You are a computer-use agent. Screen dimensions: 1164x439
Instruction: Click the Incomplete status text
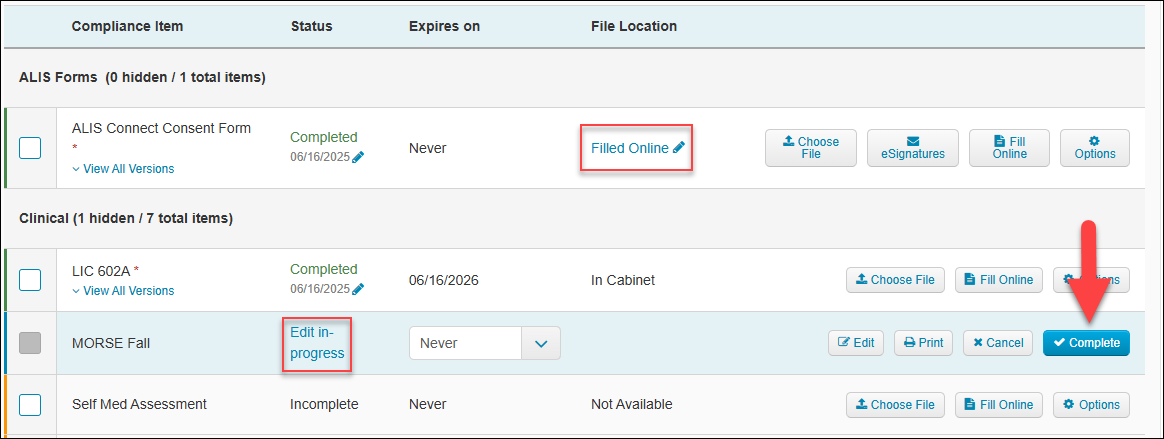324,405
